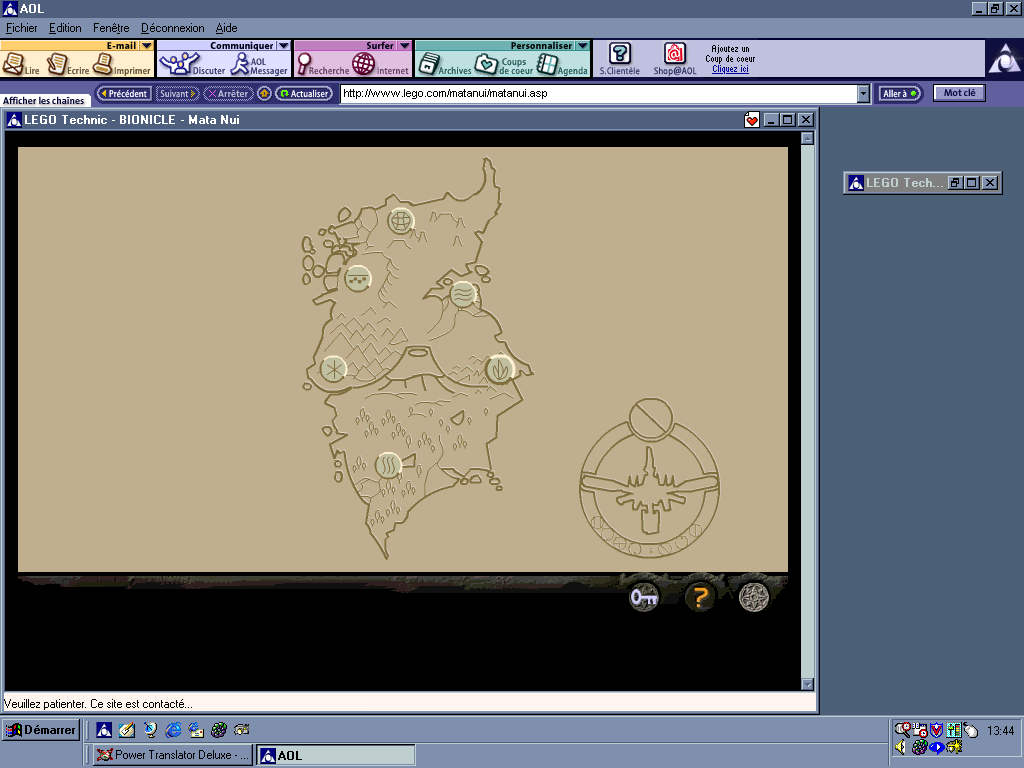The width and height of the screenshot is (1024, 768).
Task: Click the Arrêter stop button
Action: tap(228, 93)
